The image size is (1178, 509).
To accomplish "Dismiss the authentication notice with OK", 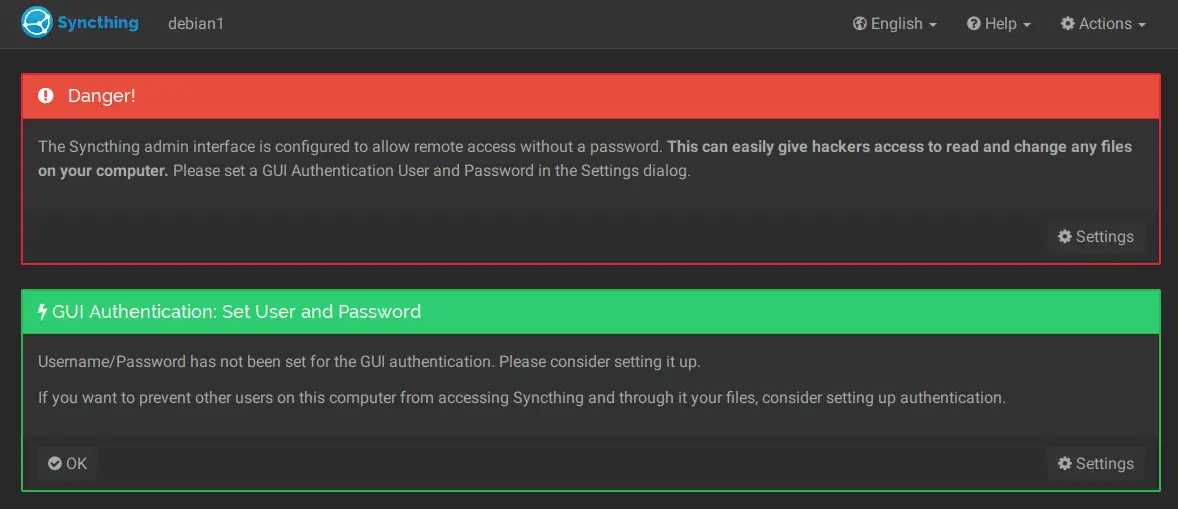I will click(x=68, y=463).
